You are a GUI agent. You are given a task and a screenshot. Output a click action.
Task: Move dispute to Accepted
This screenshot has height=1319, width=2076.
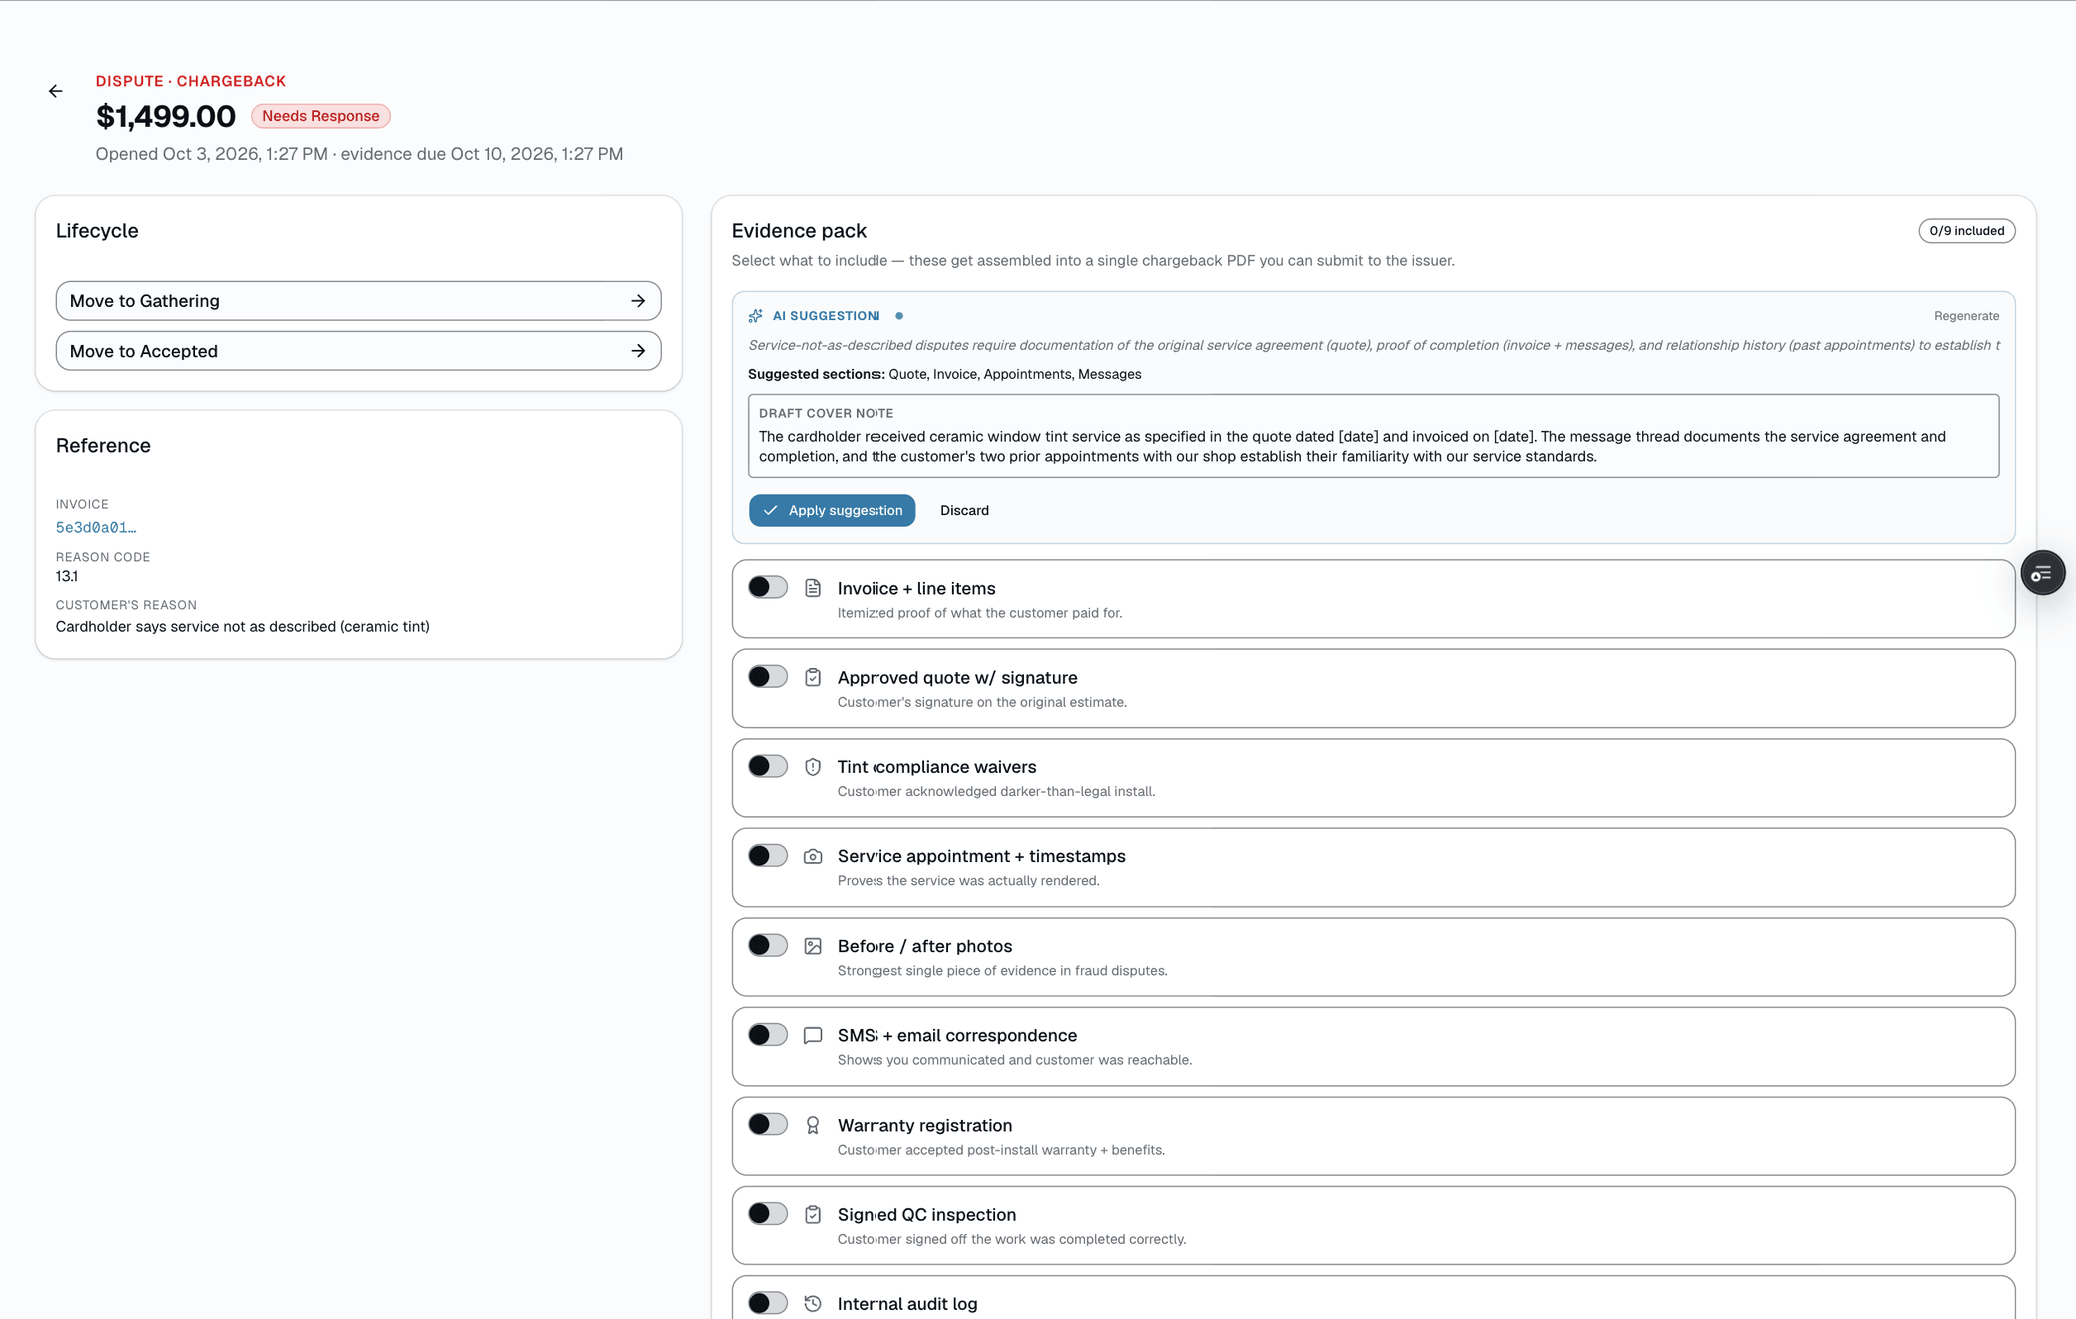tap(358, 351)
